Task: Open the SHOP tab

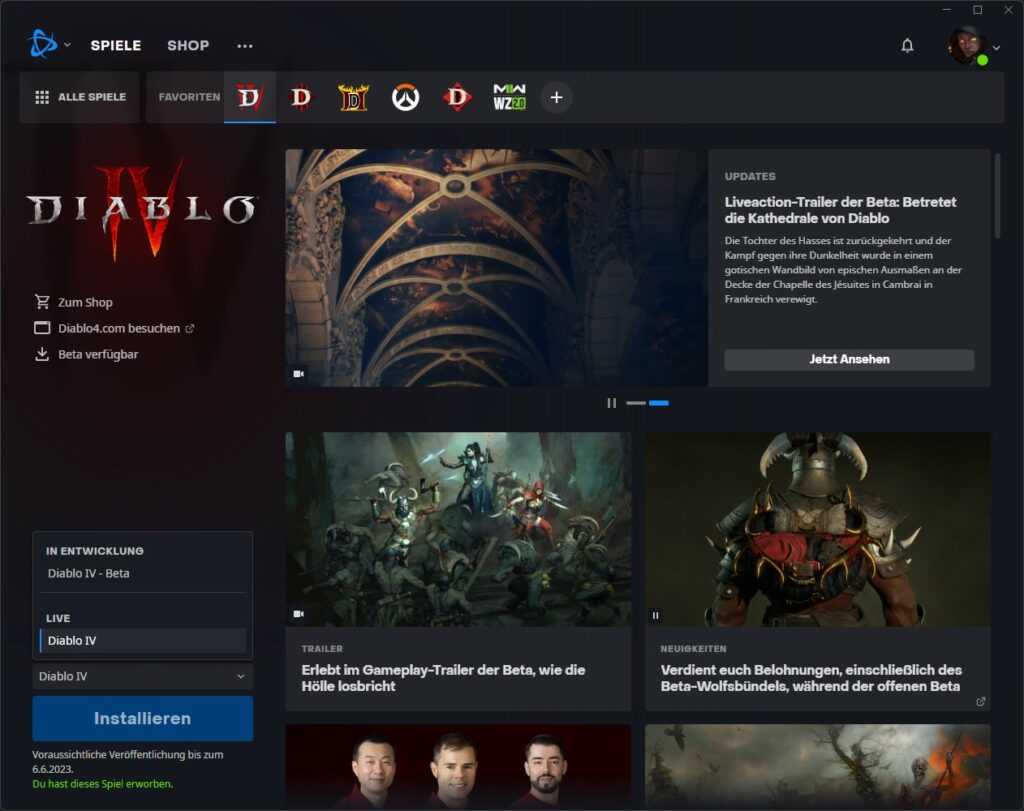Action: click(x=188, y=45)
